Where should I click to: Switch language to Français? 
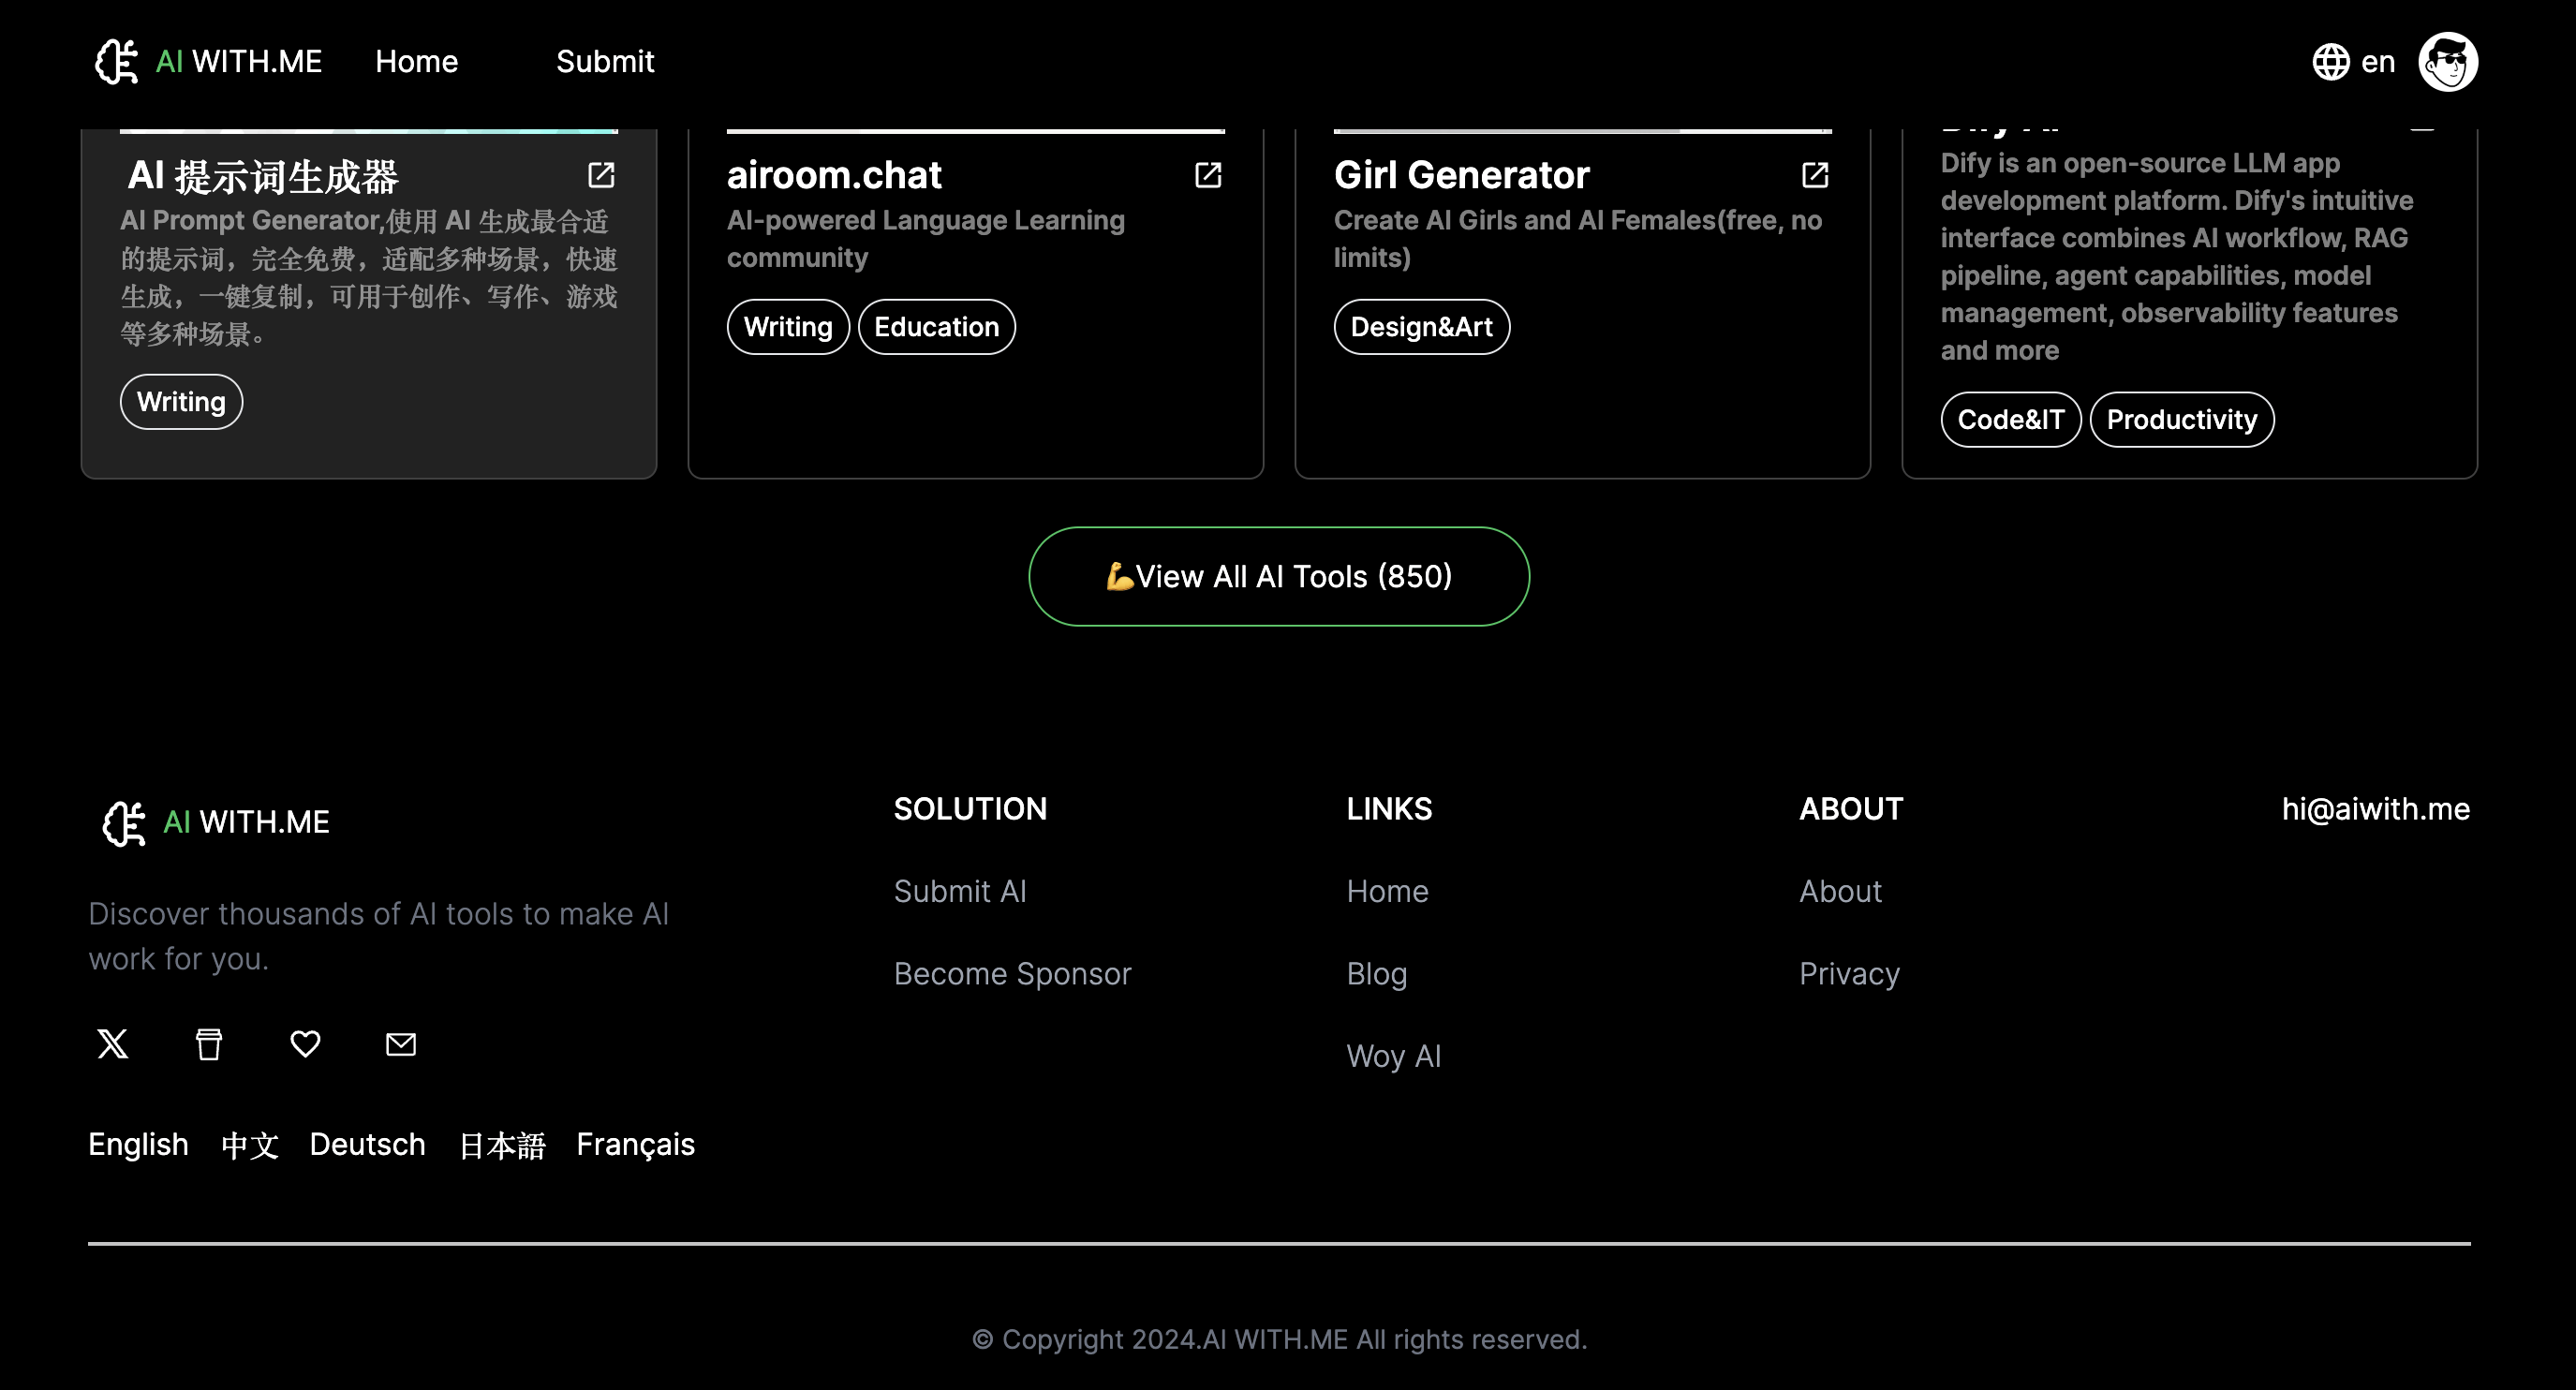[x=635, y=1144]
